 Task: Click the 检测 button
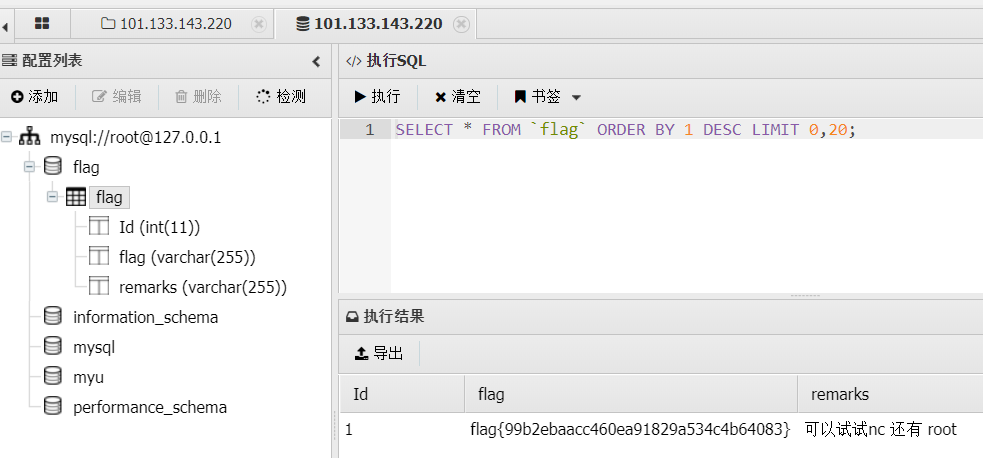click(281, 96)
